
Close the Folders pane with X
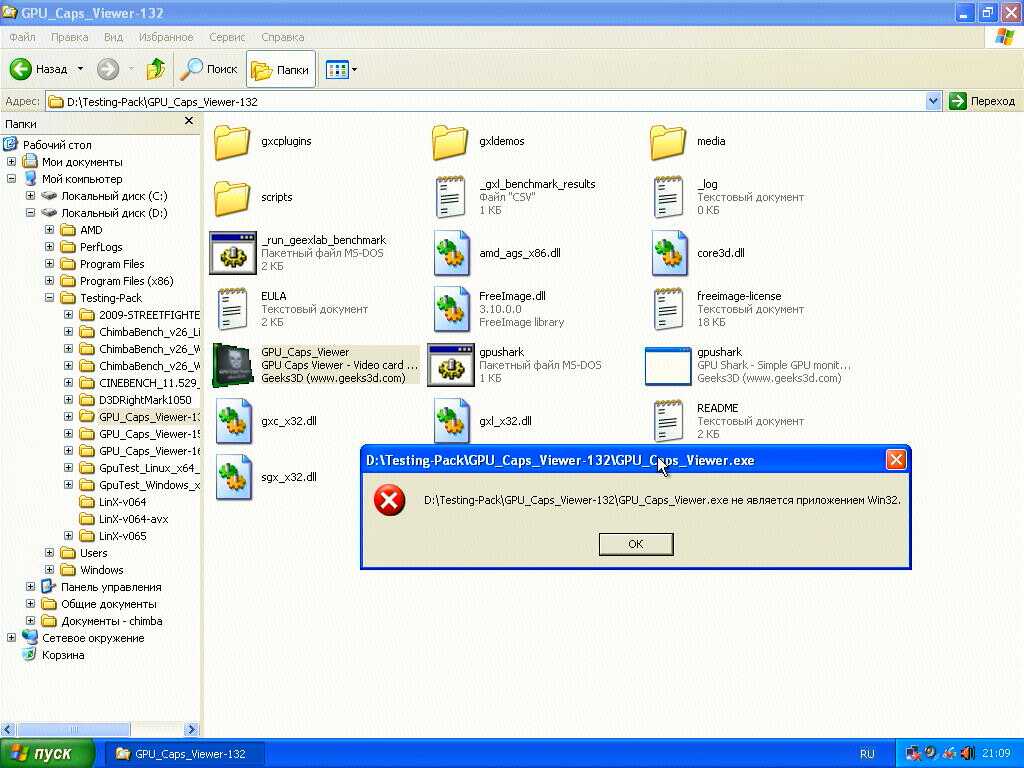[x=189, y=121]
